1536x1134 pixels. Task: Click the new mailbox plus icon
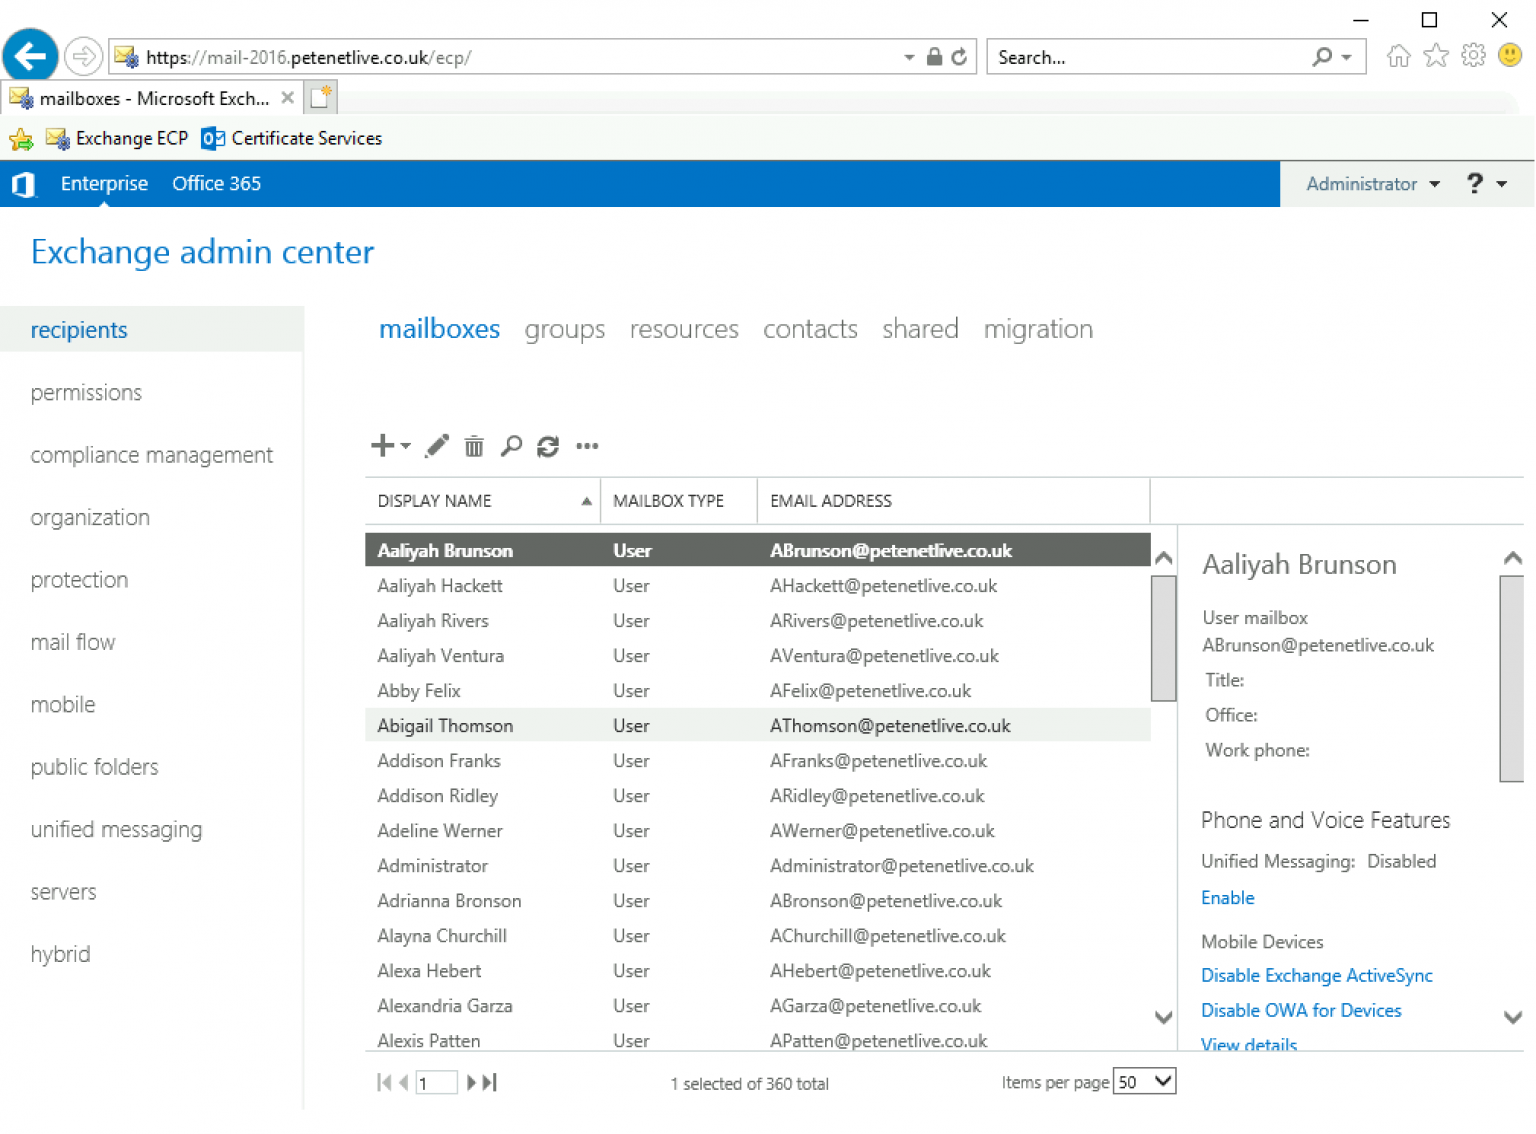coord(383,445)
